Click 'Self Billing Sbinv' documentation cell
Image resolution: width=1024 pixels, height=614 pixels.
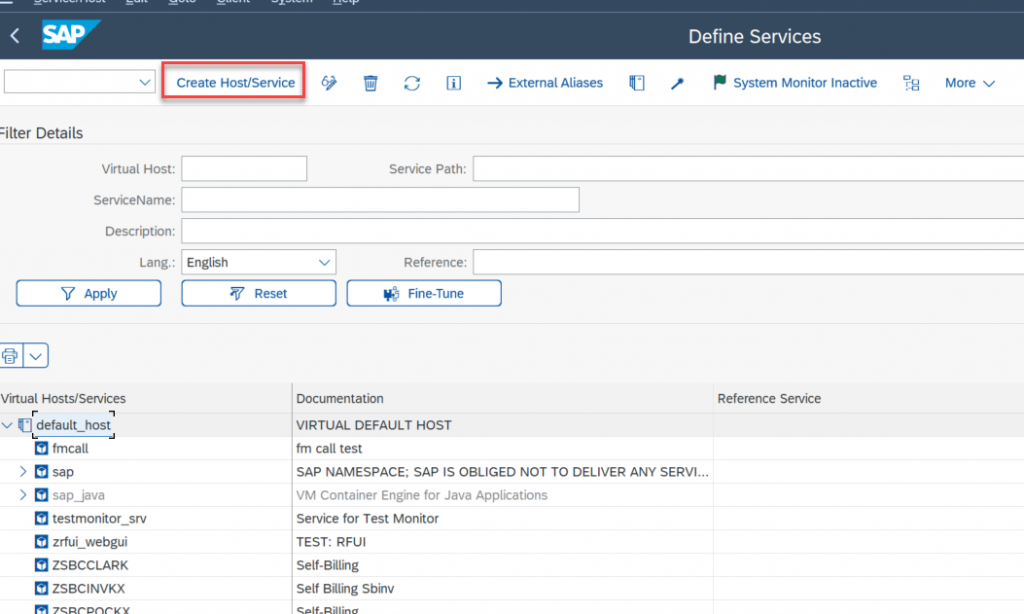(345, 589)
